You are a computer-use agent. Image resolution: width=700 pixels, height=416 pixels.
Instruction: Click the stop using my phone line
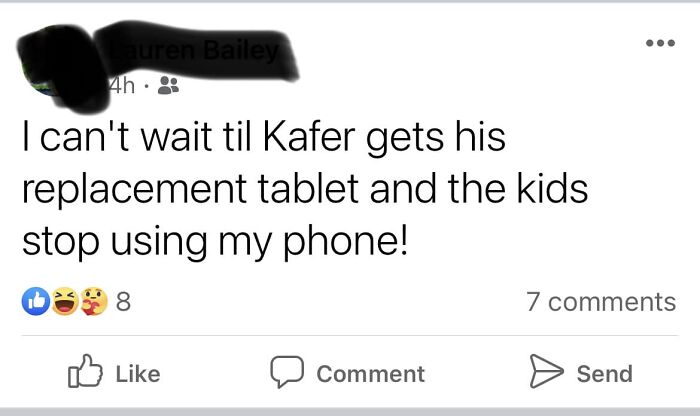[x=215, y=241]
